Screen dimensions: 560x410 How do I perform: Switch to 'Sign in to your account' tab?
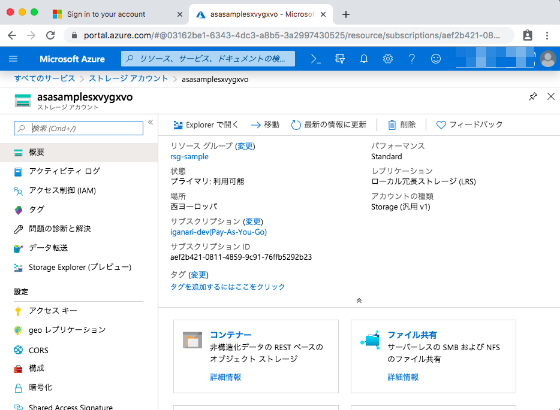[x=106, y=14]
